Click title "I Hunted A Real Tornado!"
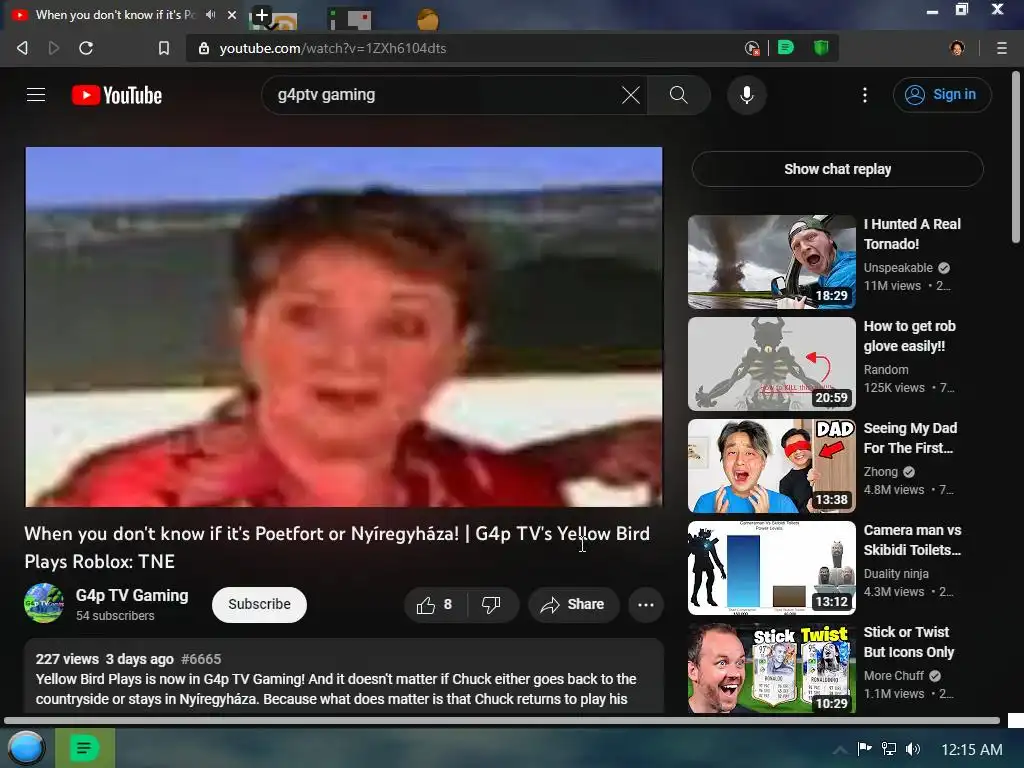The image size is (1024, 768). point(912,234)
